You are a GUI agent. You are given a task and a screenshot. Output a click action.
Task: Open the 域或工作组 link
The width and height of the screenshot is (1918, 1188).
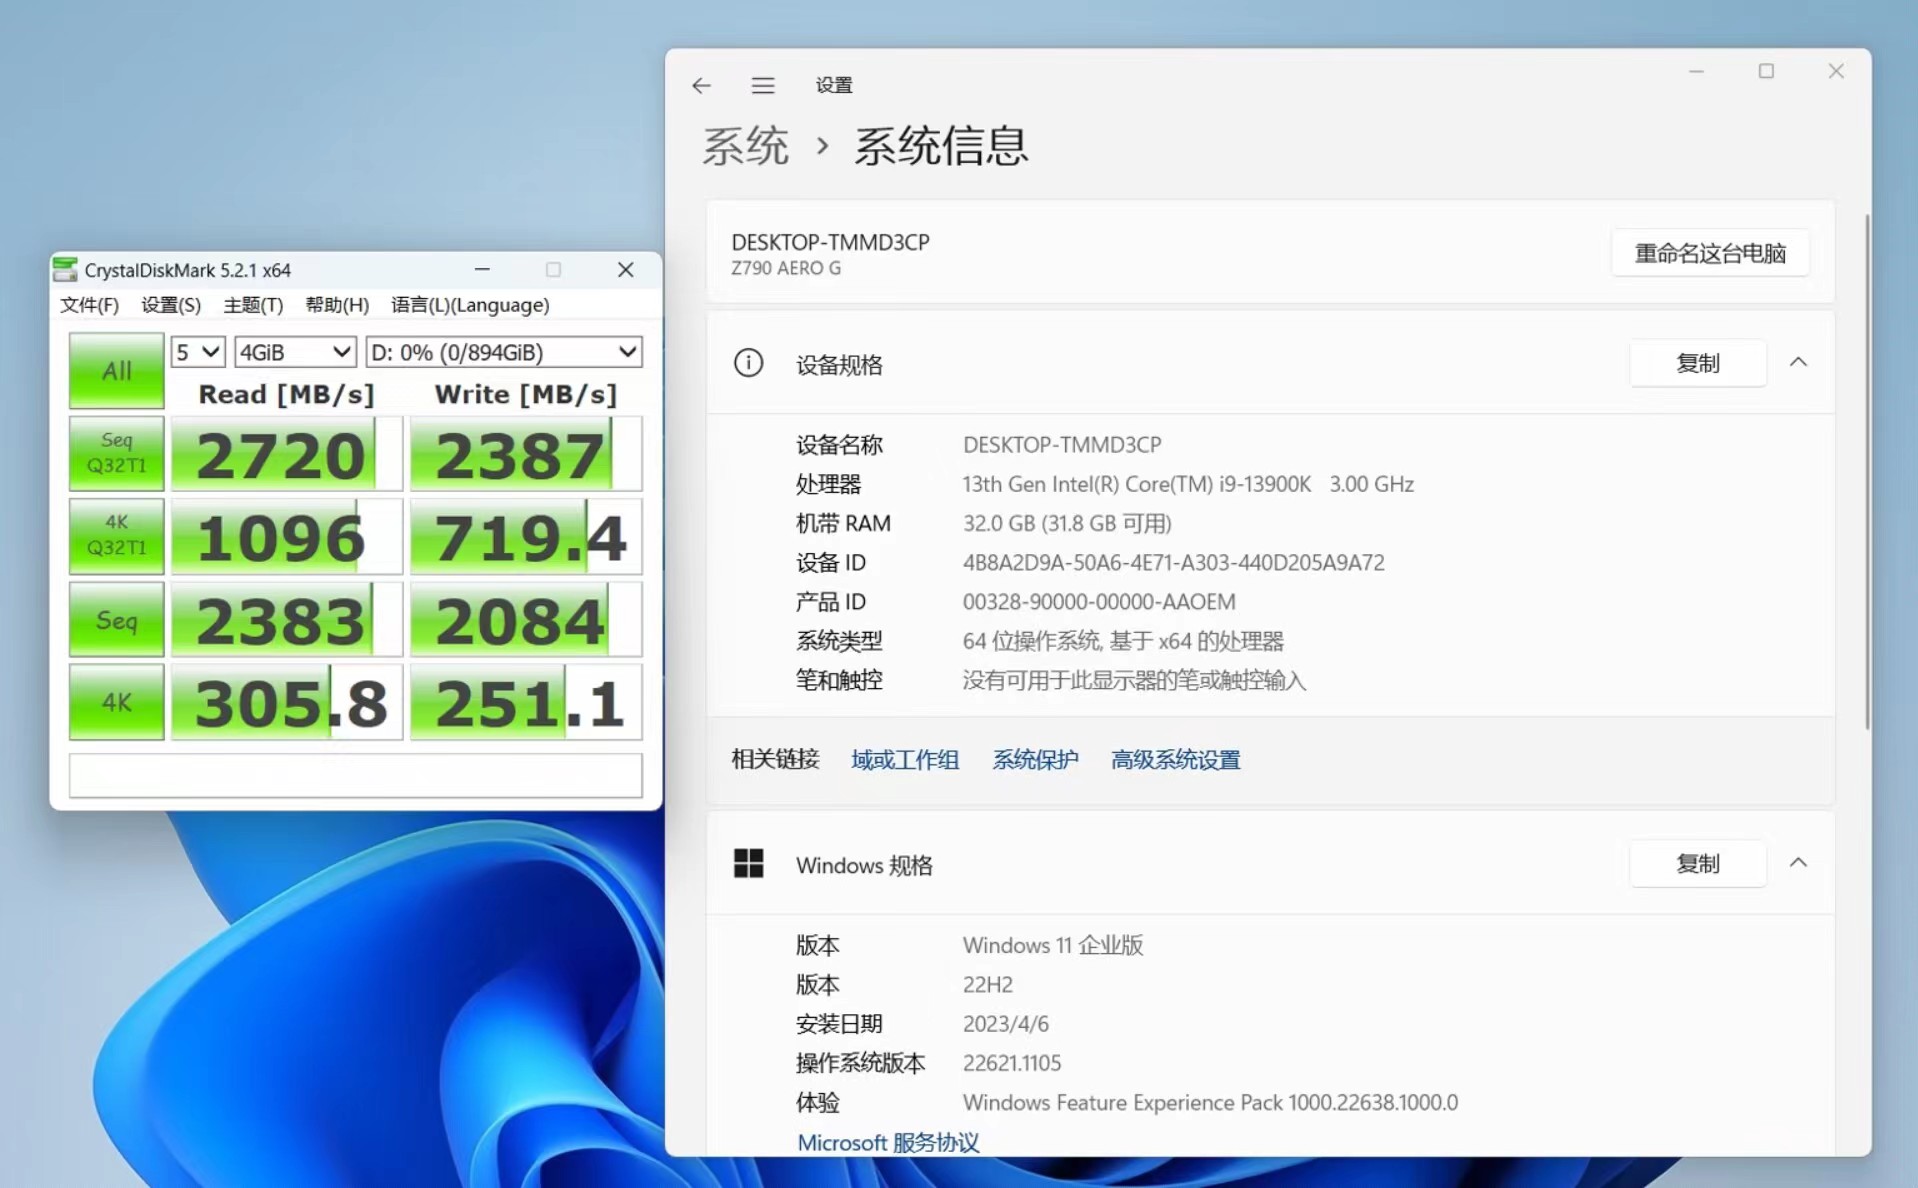[905, 760]
